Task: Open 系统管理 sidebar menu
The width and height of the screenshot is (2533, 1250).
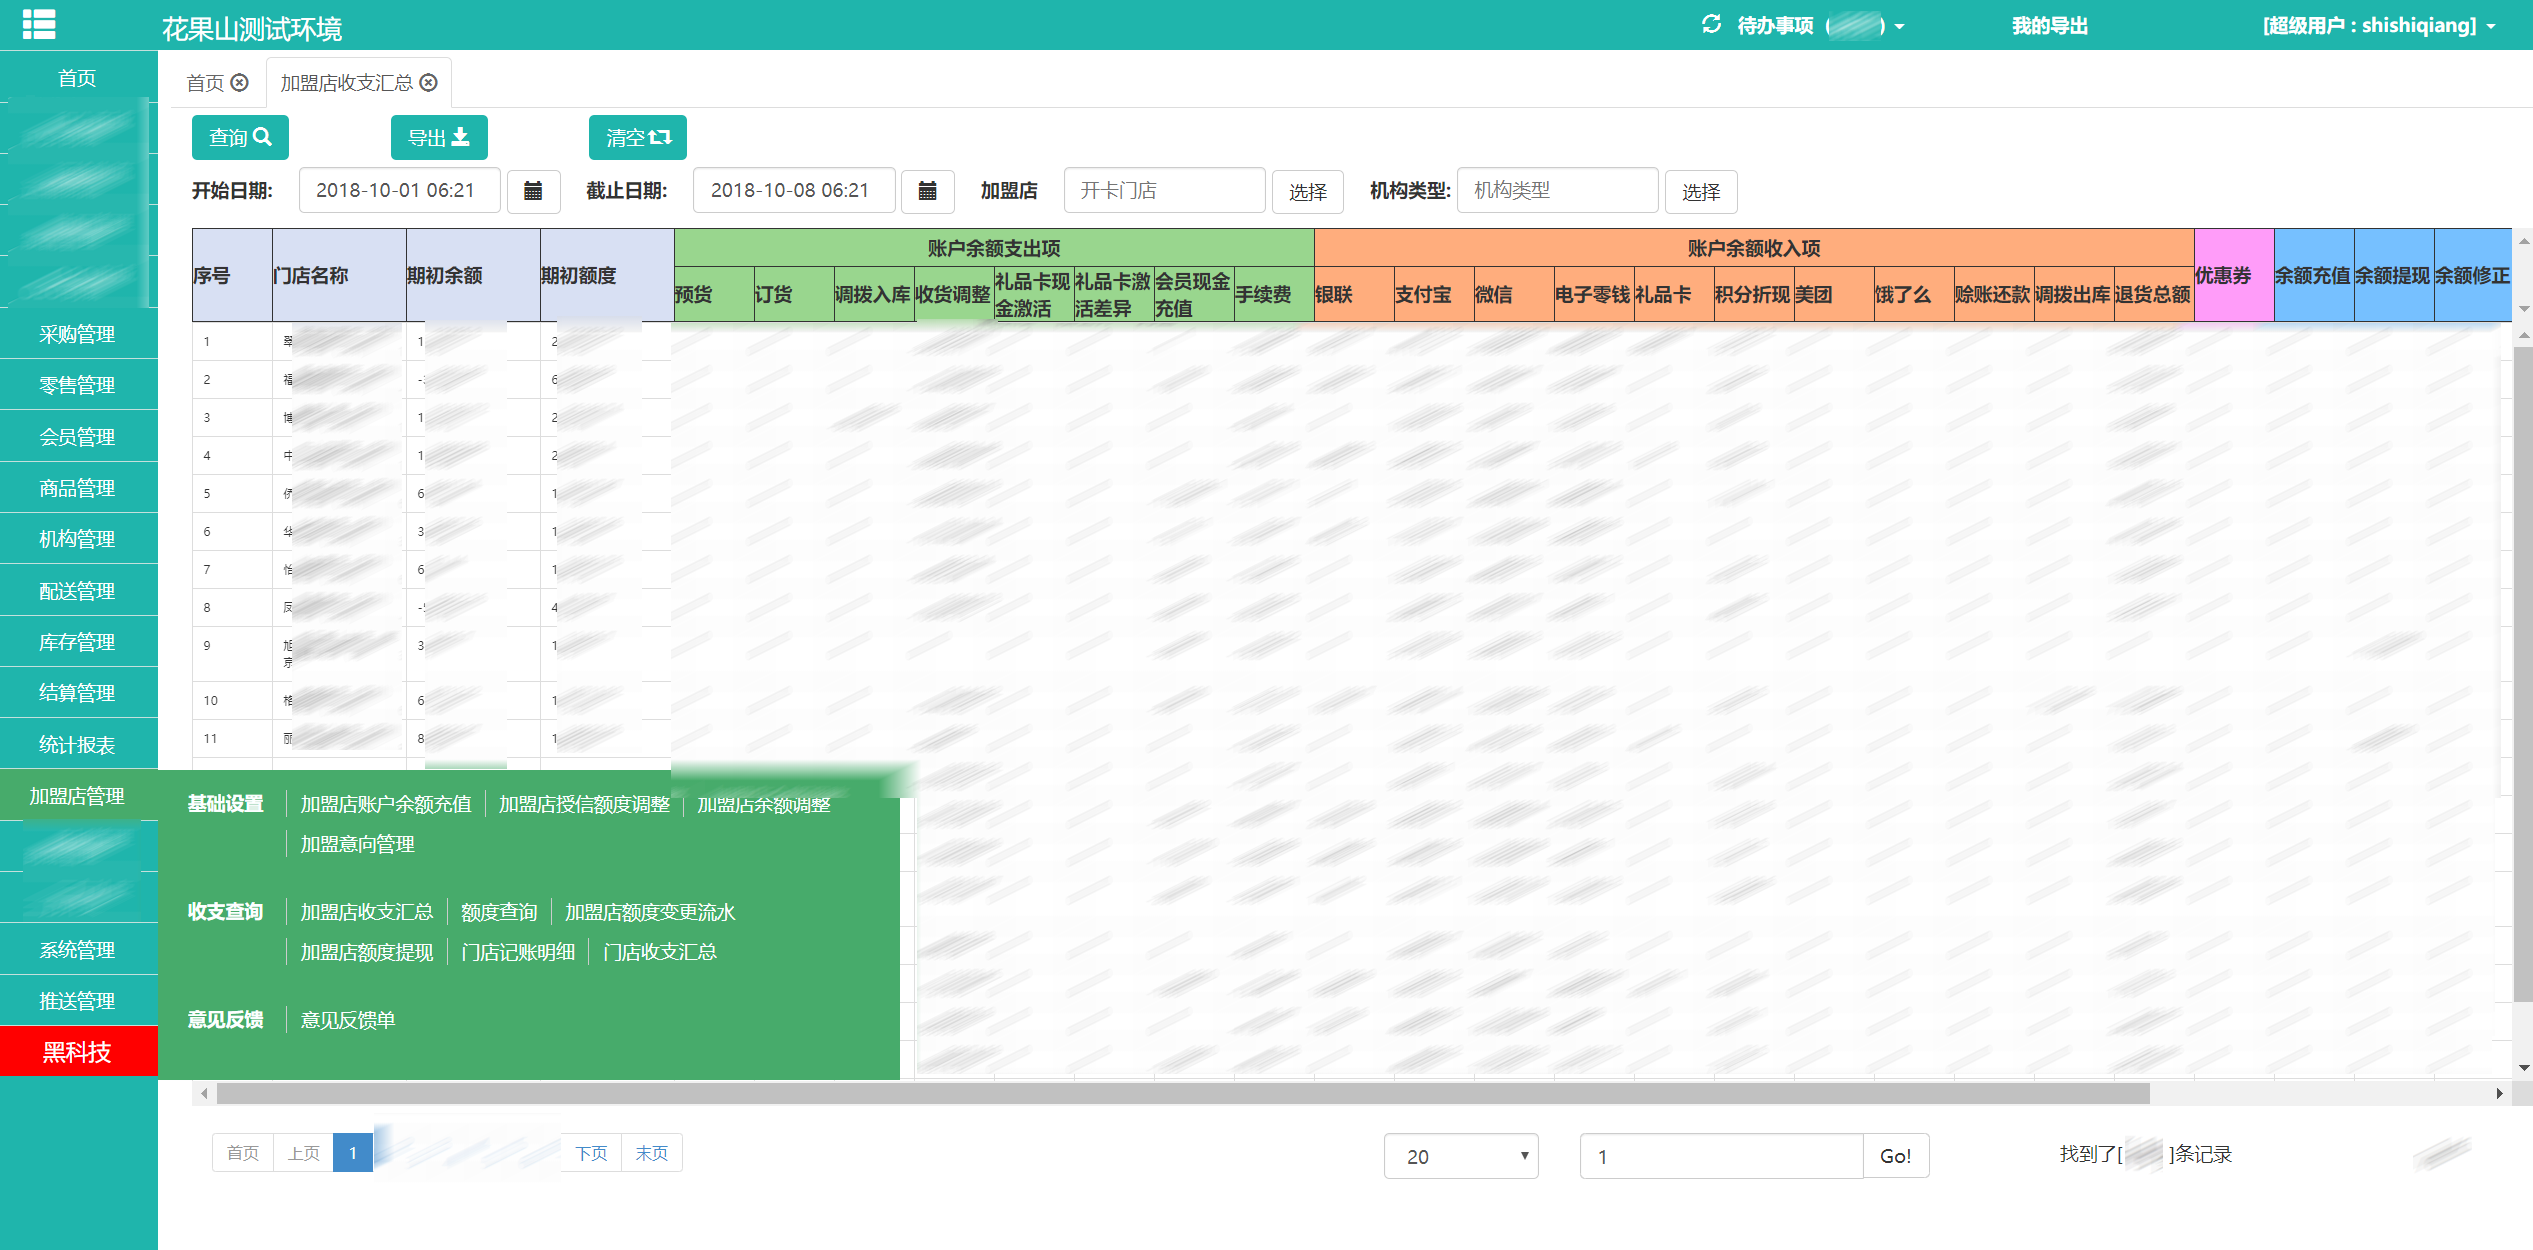Action: [x=78, y=950]
